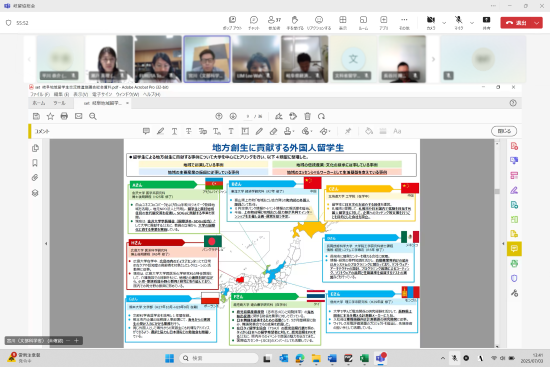Viewport: 550px width, 367px height.
Task: Click the Acrobat star bookmark icon
Action: pos(50,116)
